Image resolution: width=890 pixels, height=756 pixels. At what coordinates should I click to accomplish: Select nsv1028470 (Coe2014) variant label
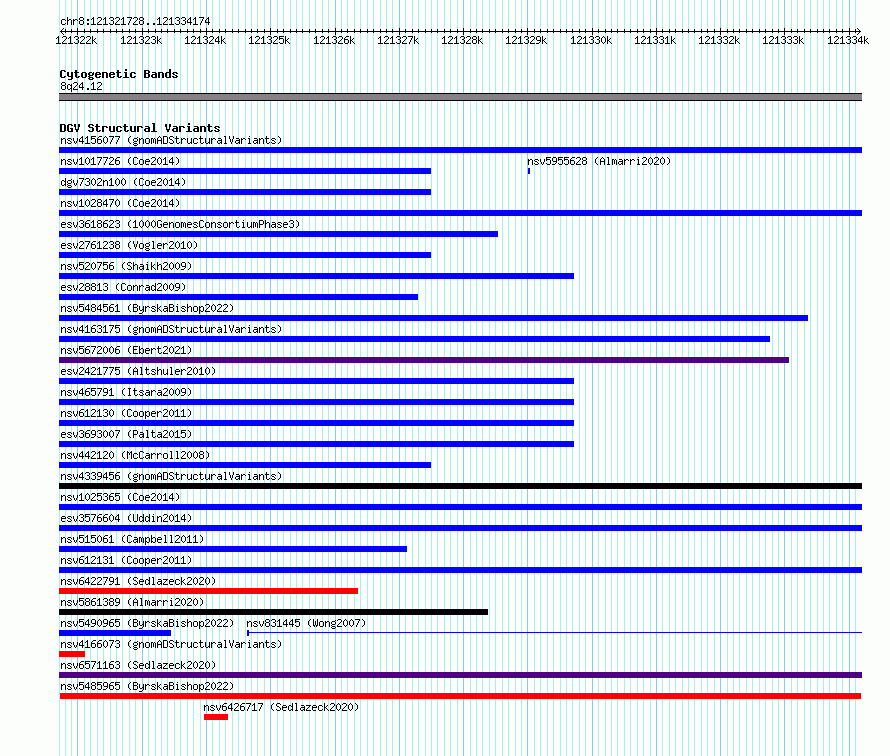tap(120, 203)
